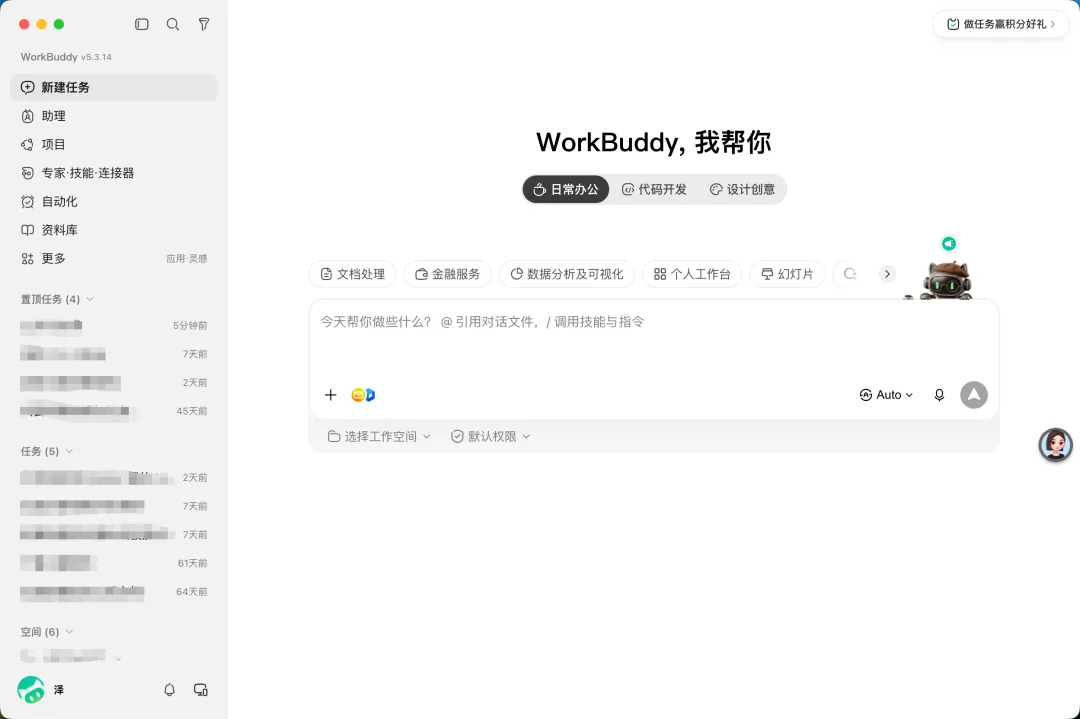
Task: Open 默认权限 dropdown
Action: (490, 436)
